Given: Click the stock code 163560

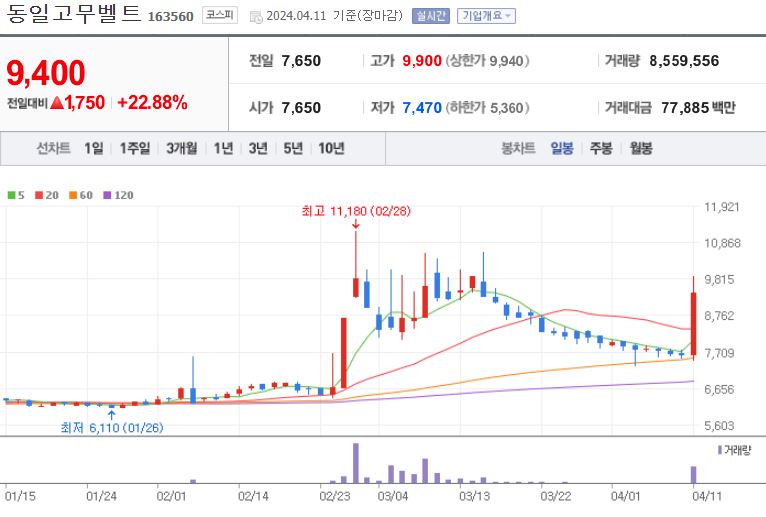Looking at the screenshot, I should pos(170,17).
